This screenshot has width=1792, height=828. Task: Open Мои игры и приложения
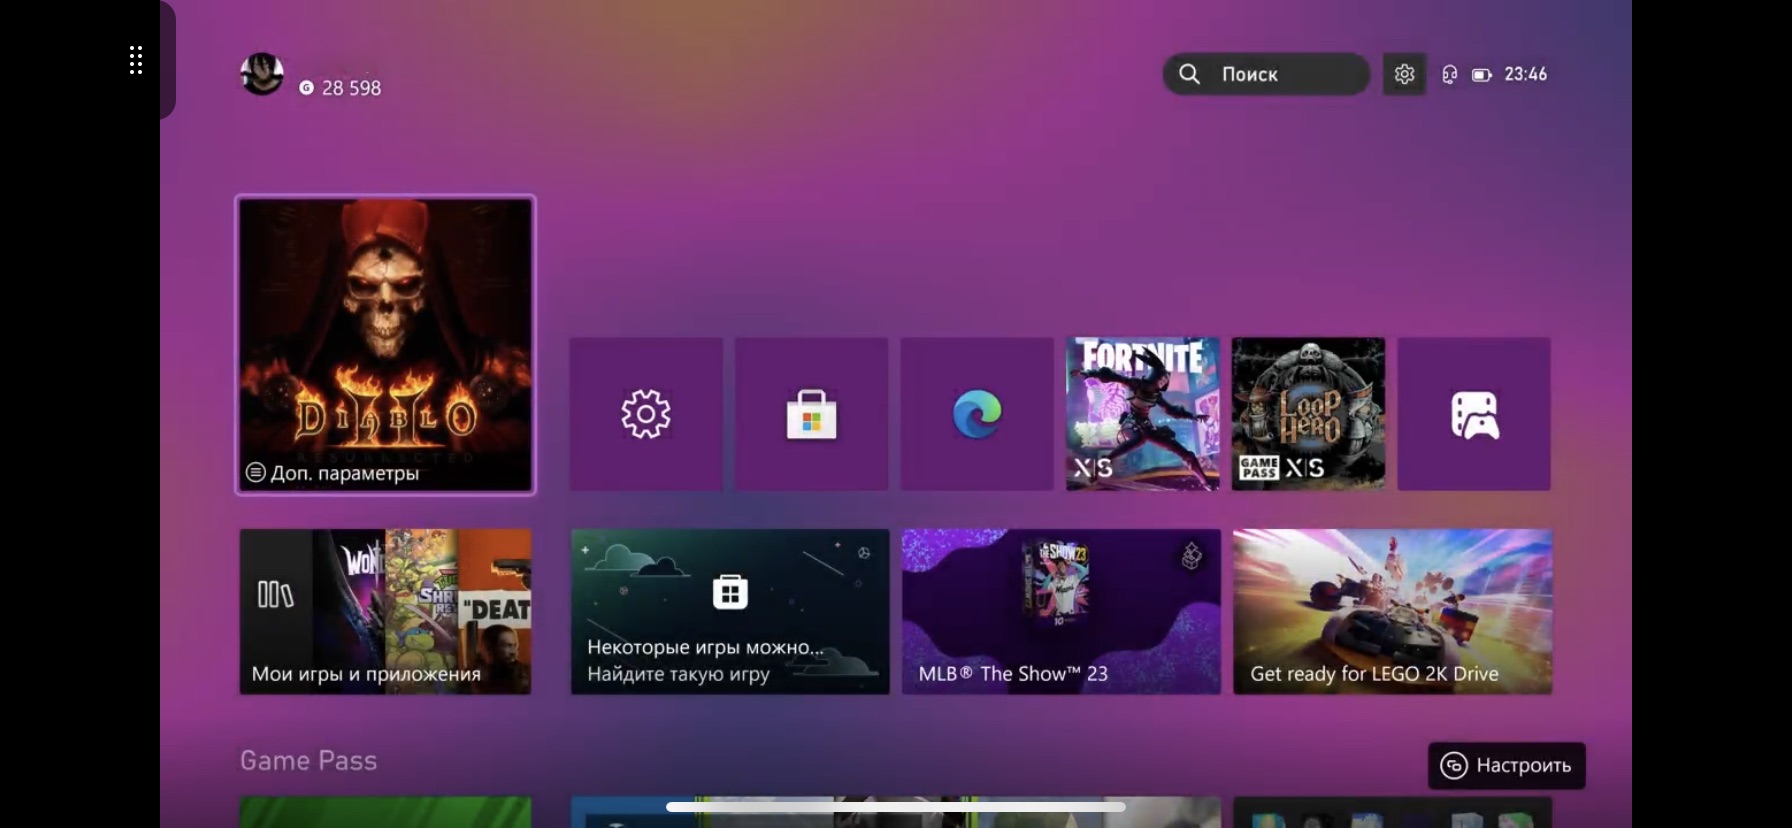(x=385, y=611)
